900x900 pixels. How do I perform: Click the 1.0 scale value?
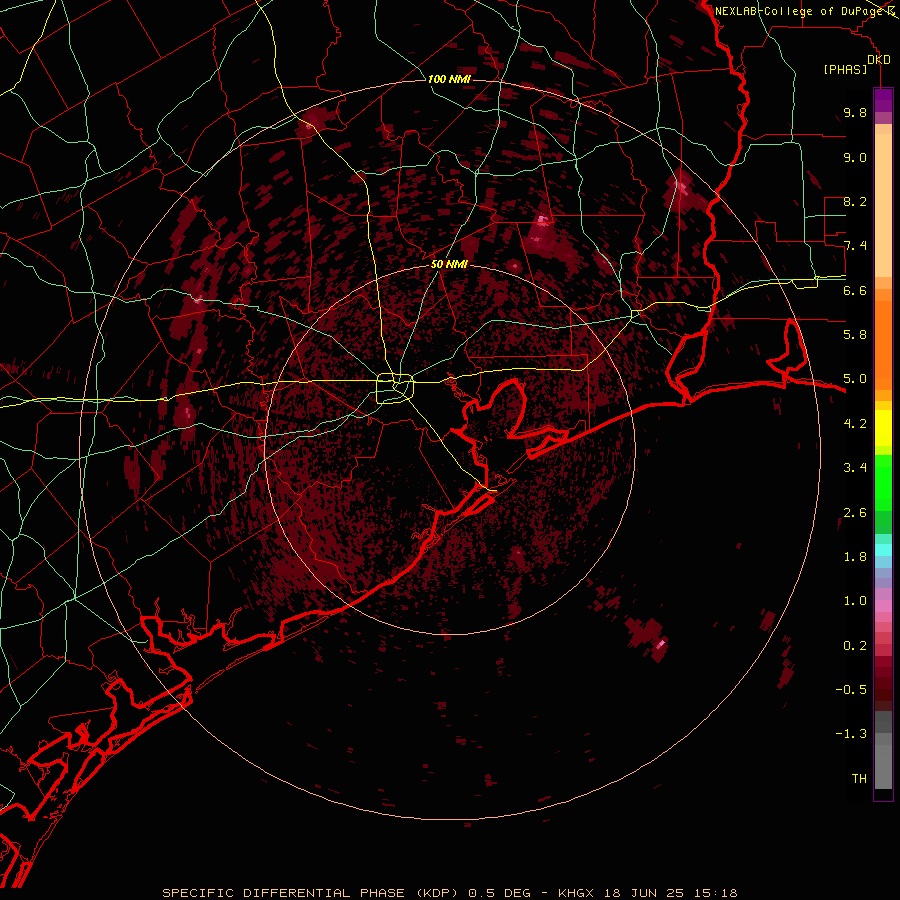click(x=855, y=601)
